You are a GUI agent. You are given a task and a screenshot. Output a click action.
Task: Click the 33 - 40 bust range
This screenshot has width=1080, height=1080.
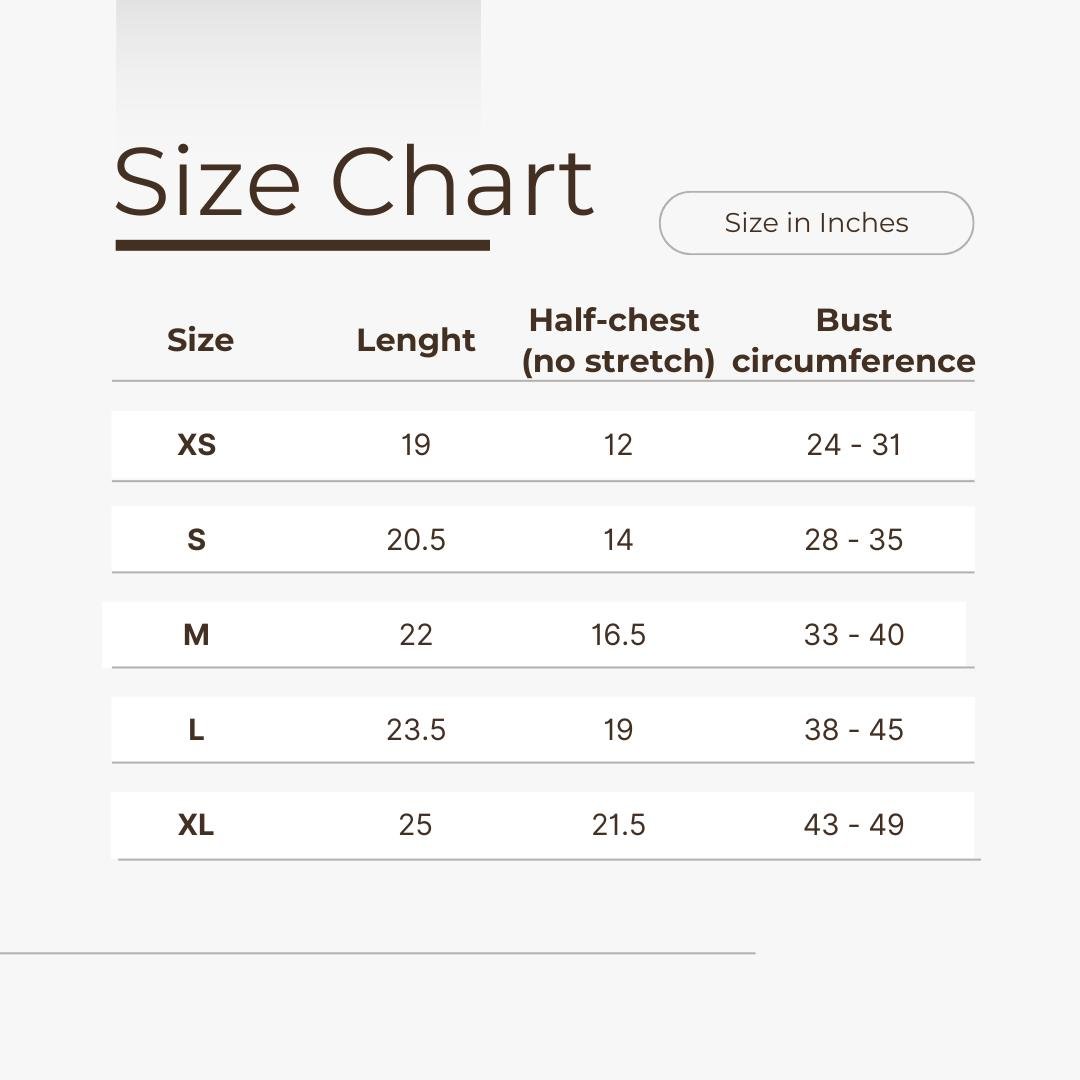point(854,634)
